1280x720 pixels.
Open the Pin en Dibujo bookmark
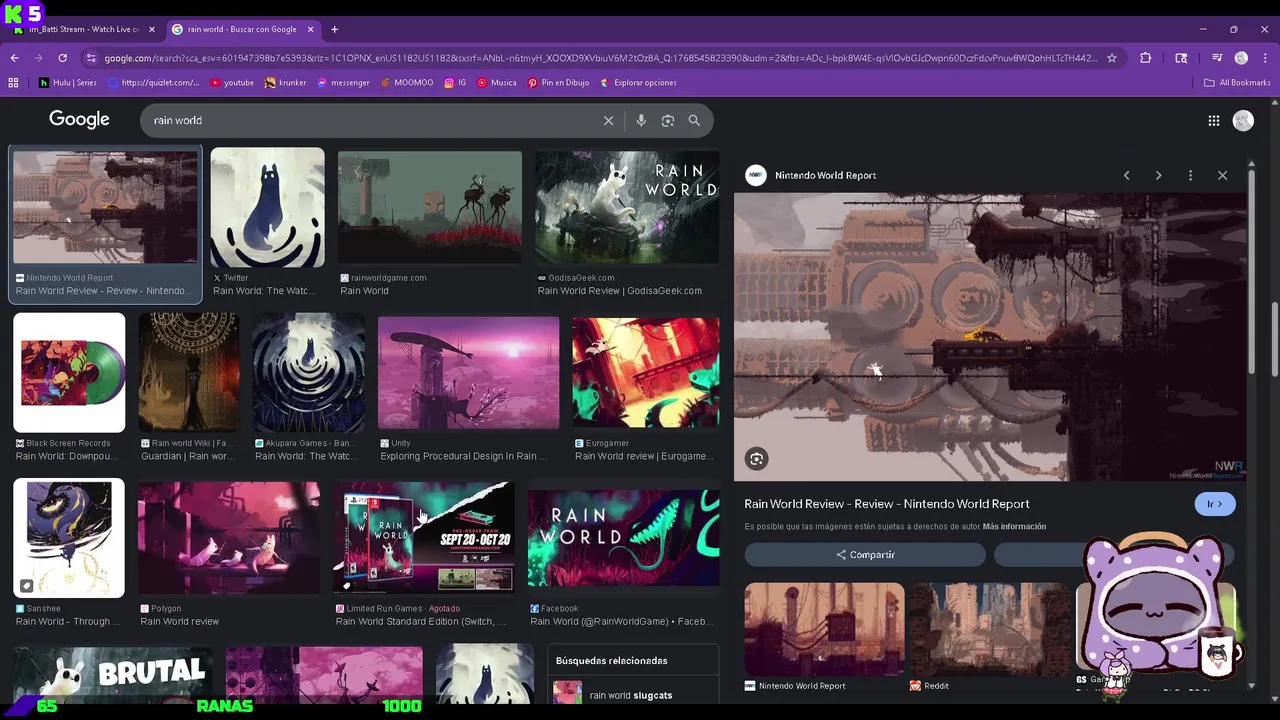559,83
